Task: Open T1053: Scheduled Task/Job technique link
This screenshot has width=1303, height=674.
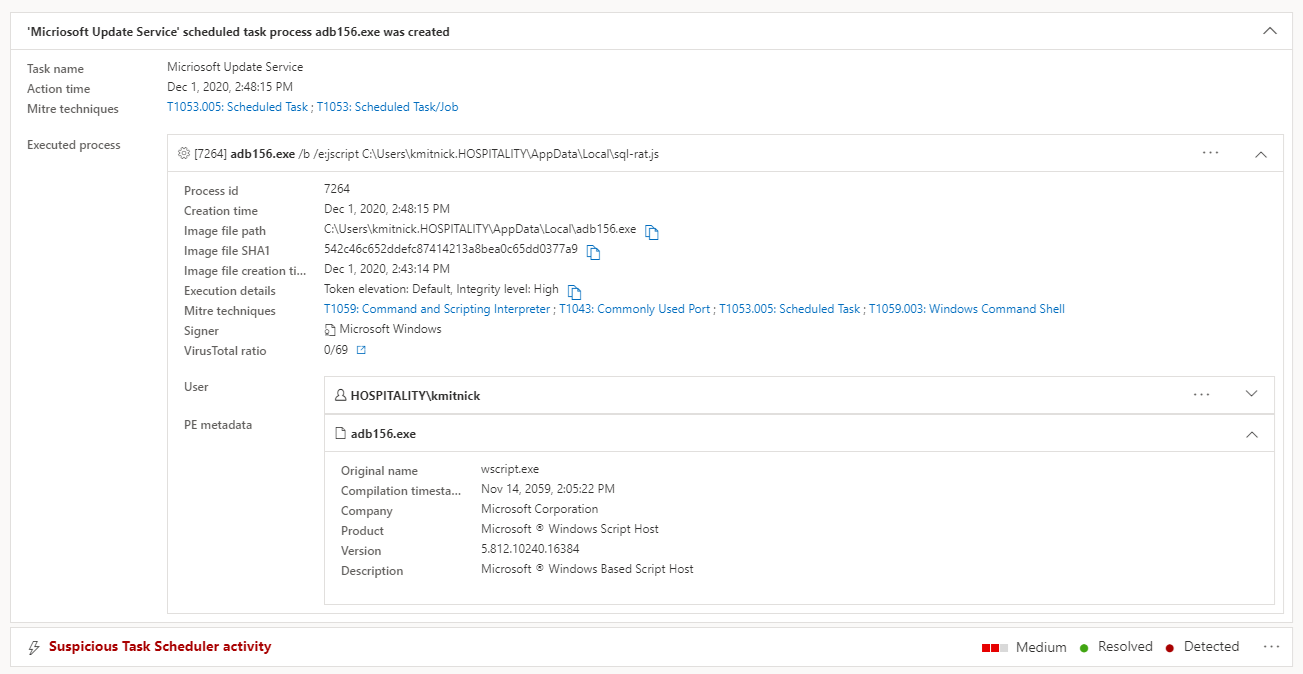Action: (387, 107)
